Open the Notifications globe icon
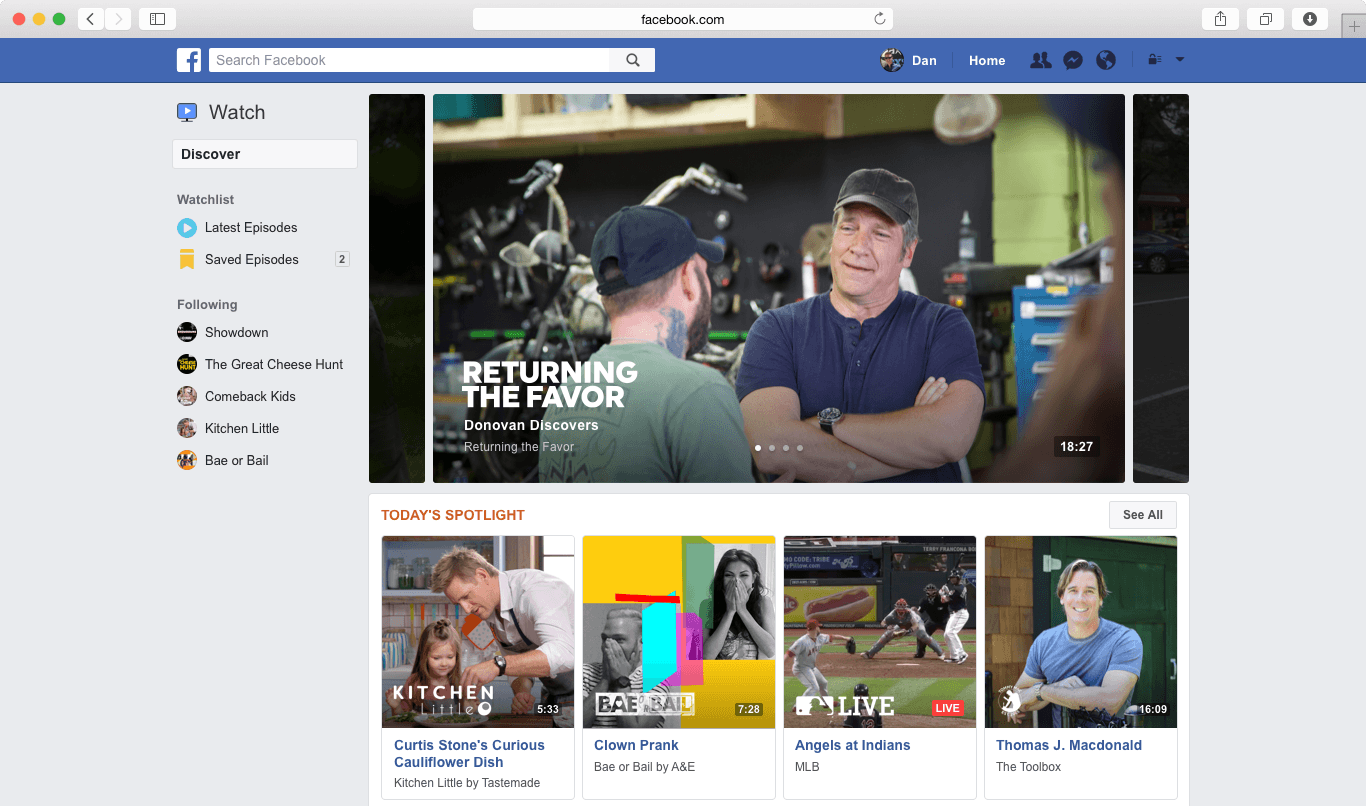1366x806 pixels. click(x=1106, y=60)
